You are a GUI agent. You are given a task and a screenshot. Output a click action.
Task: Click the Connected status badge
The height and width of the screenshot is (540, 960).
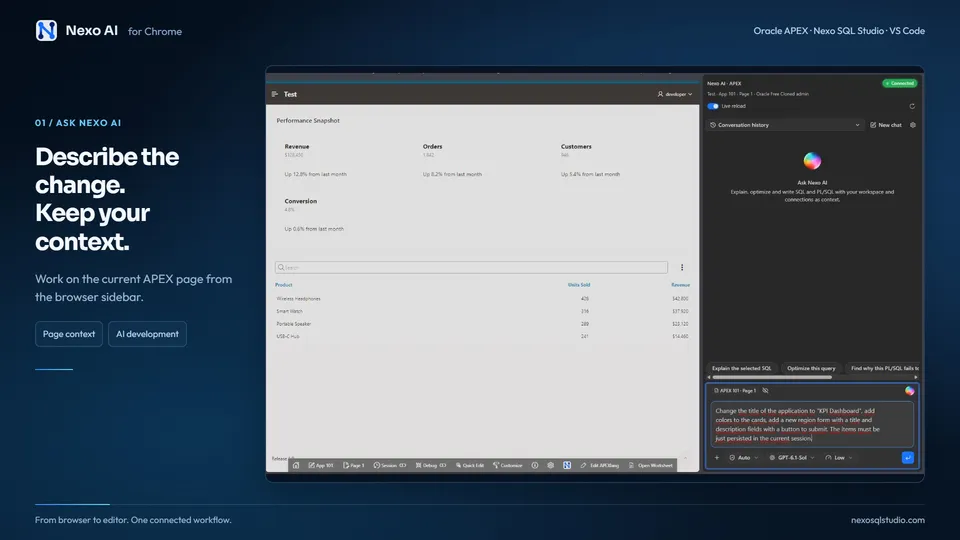coord(899,83)
